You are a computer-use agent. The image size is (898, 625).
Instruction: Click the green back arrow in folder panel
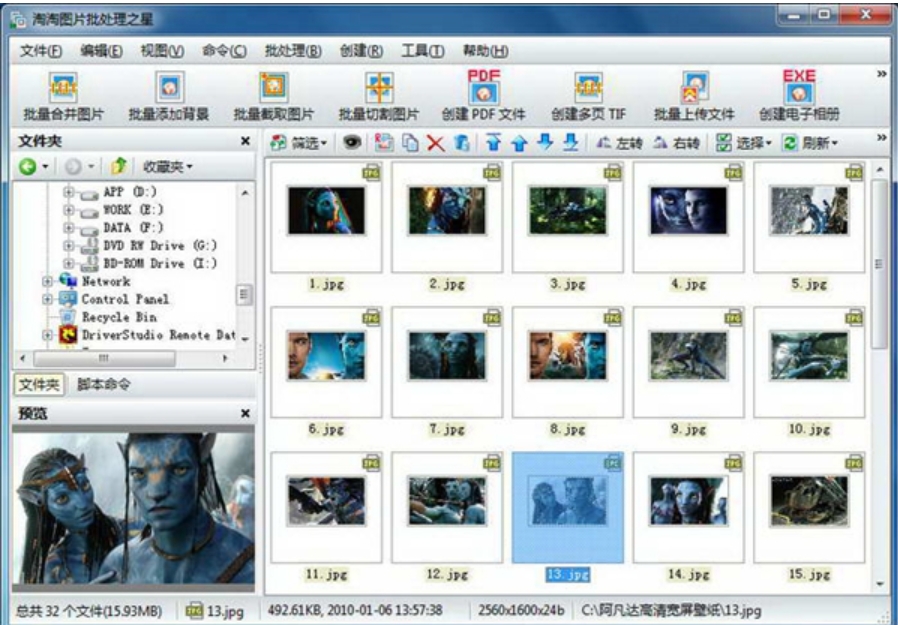[x=27, y=167]
